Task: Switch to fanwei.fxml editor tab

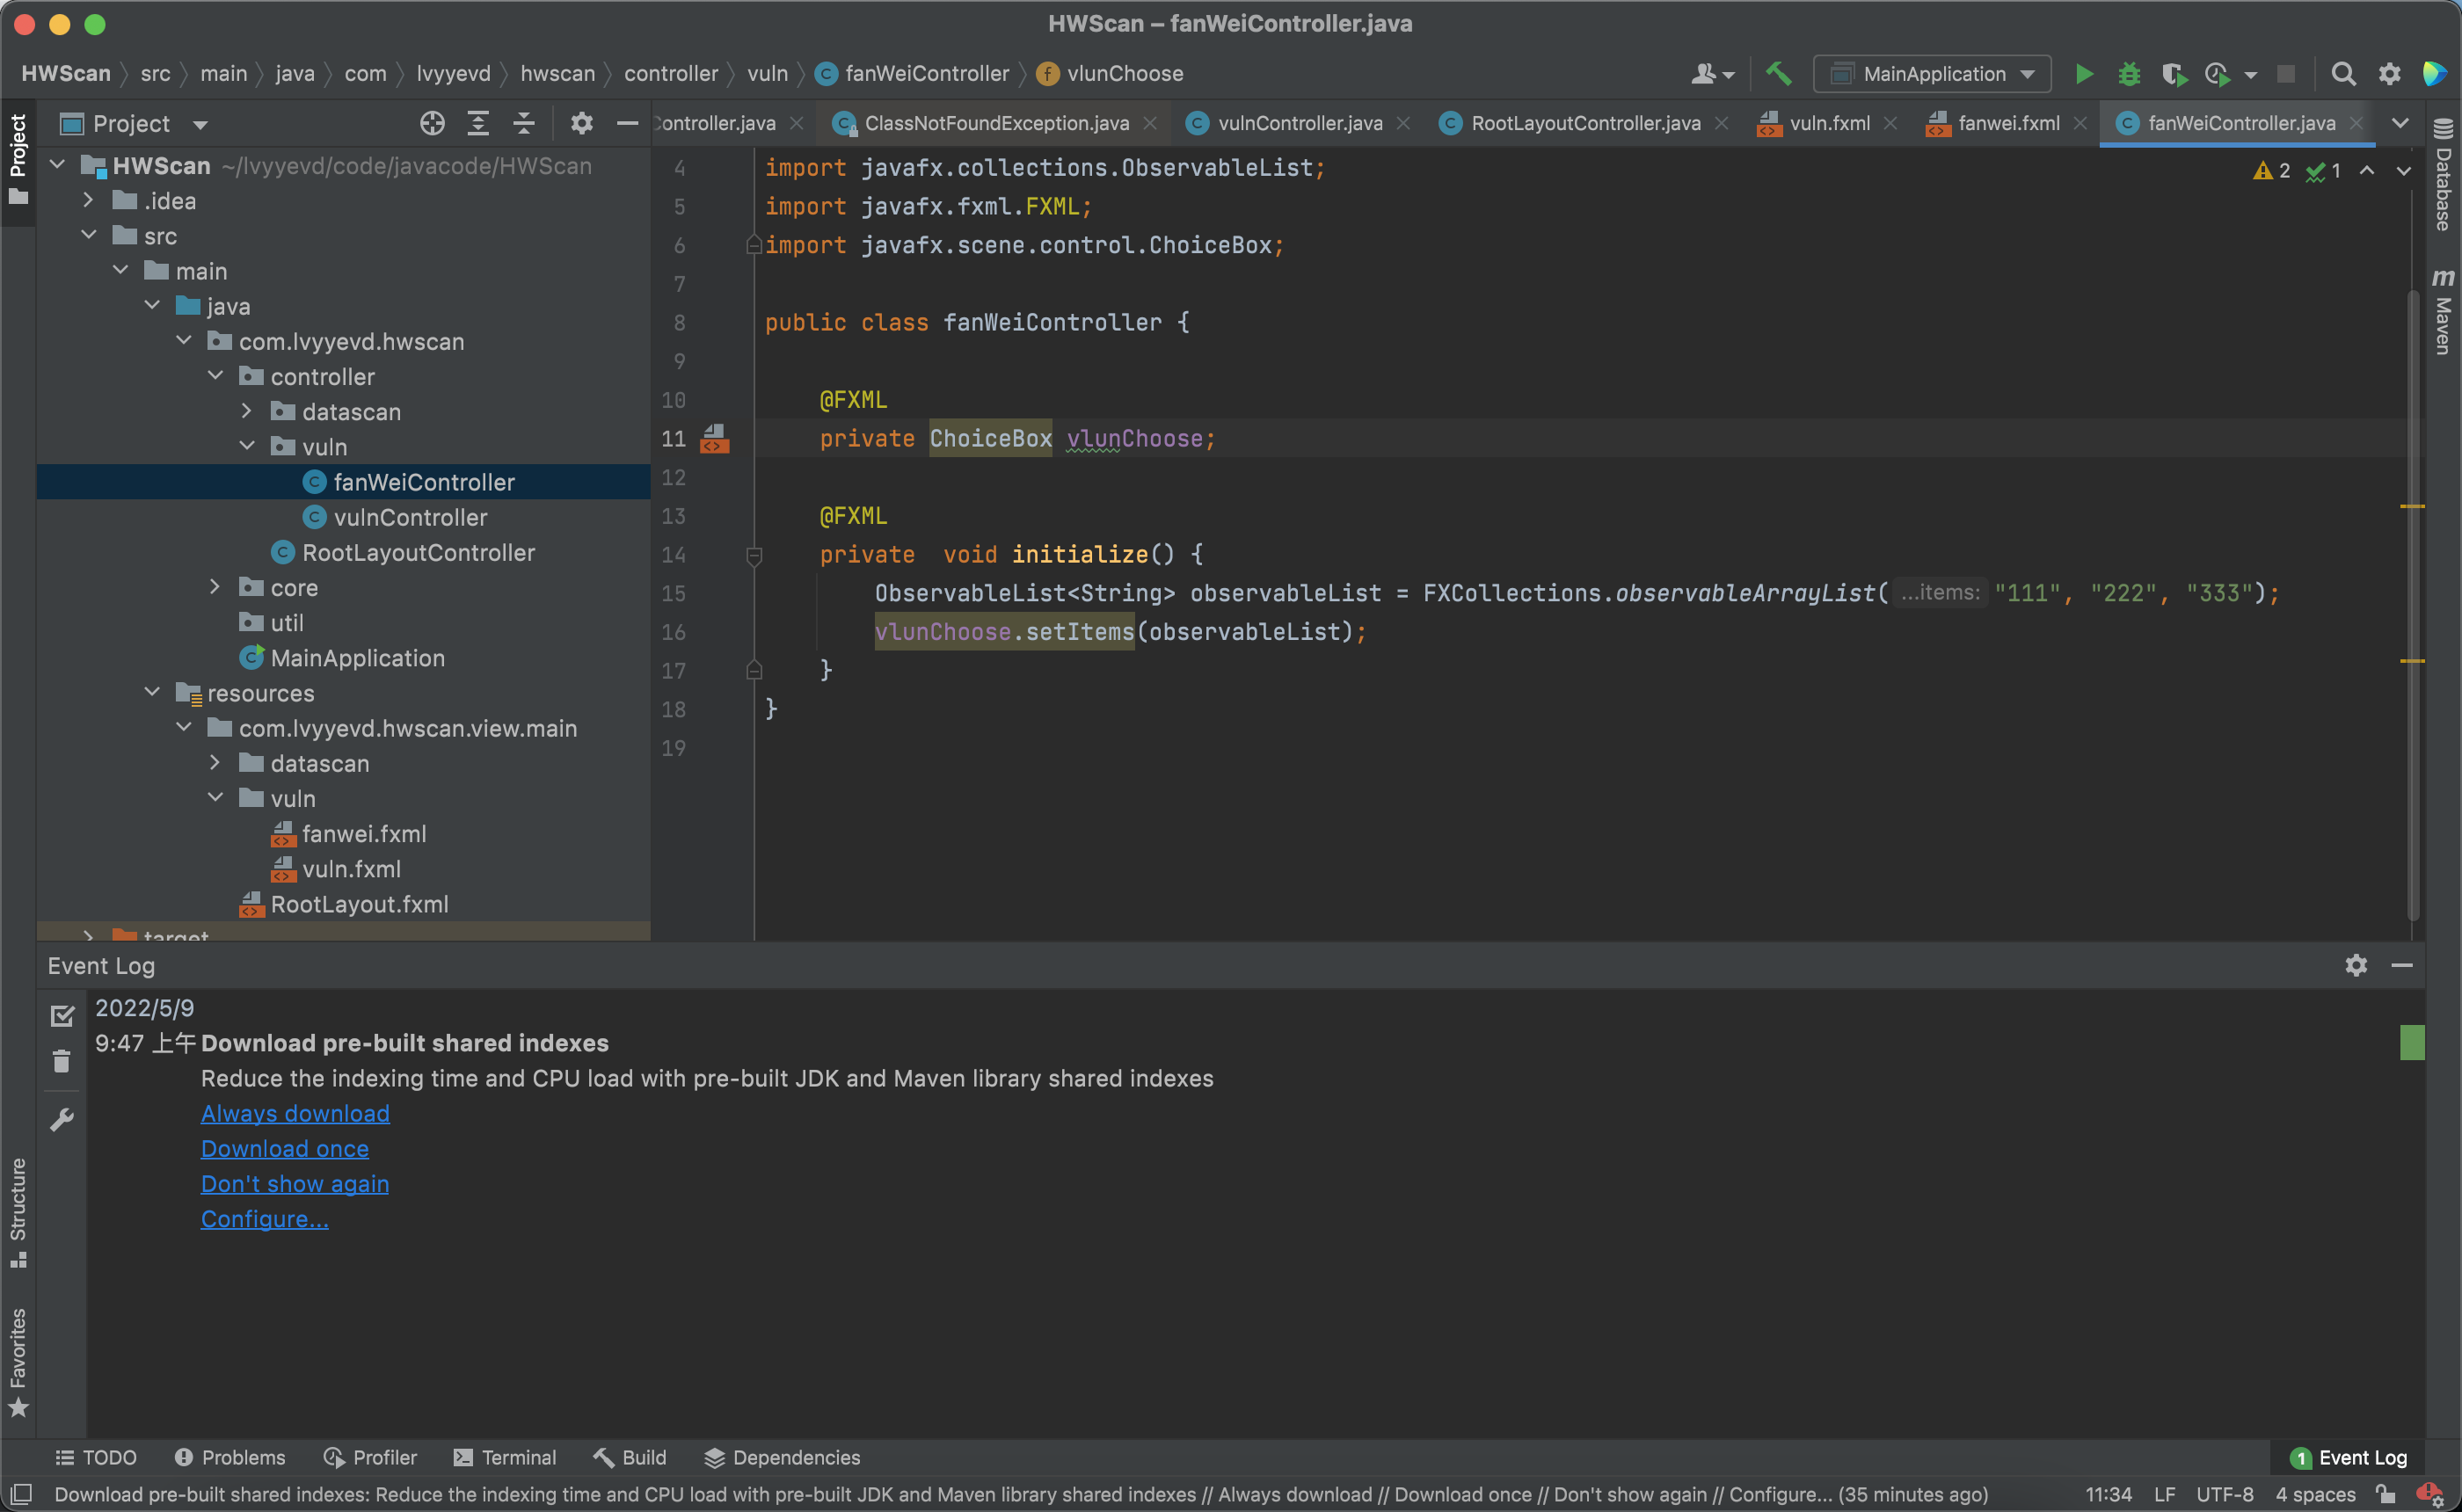Action: [2007, 123]
